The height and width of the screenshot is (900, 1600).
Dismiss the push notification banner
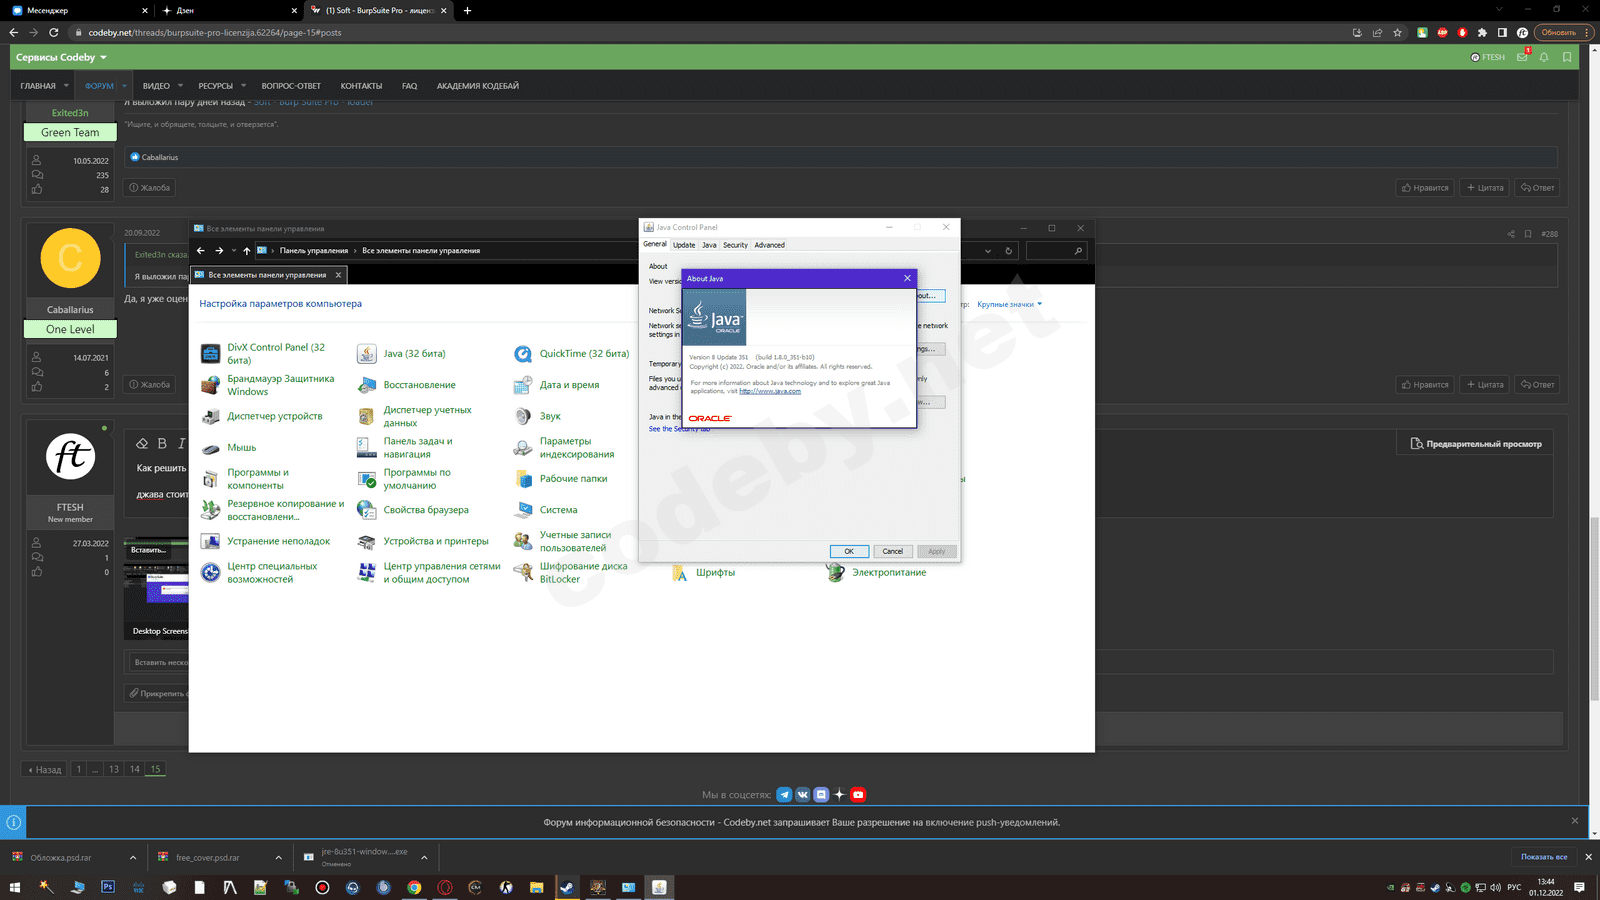[x=1574, y=821]
